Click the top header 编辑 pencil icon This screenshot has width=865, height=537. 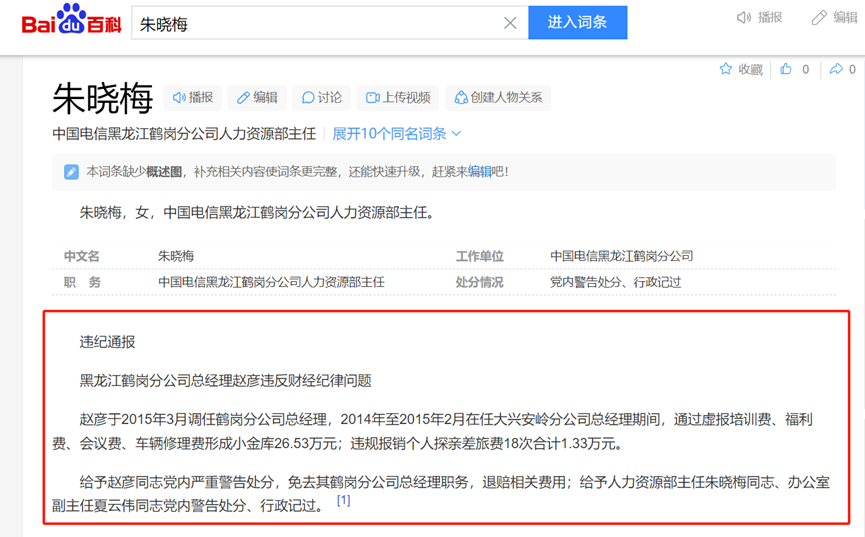(x=819, y=18)
